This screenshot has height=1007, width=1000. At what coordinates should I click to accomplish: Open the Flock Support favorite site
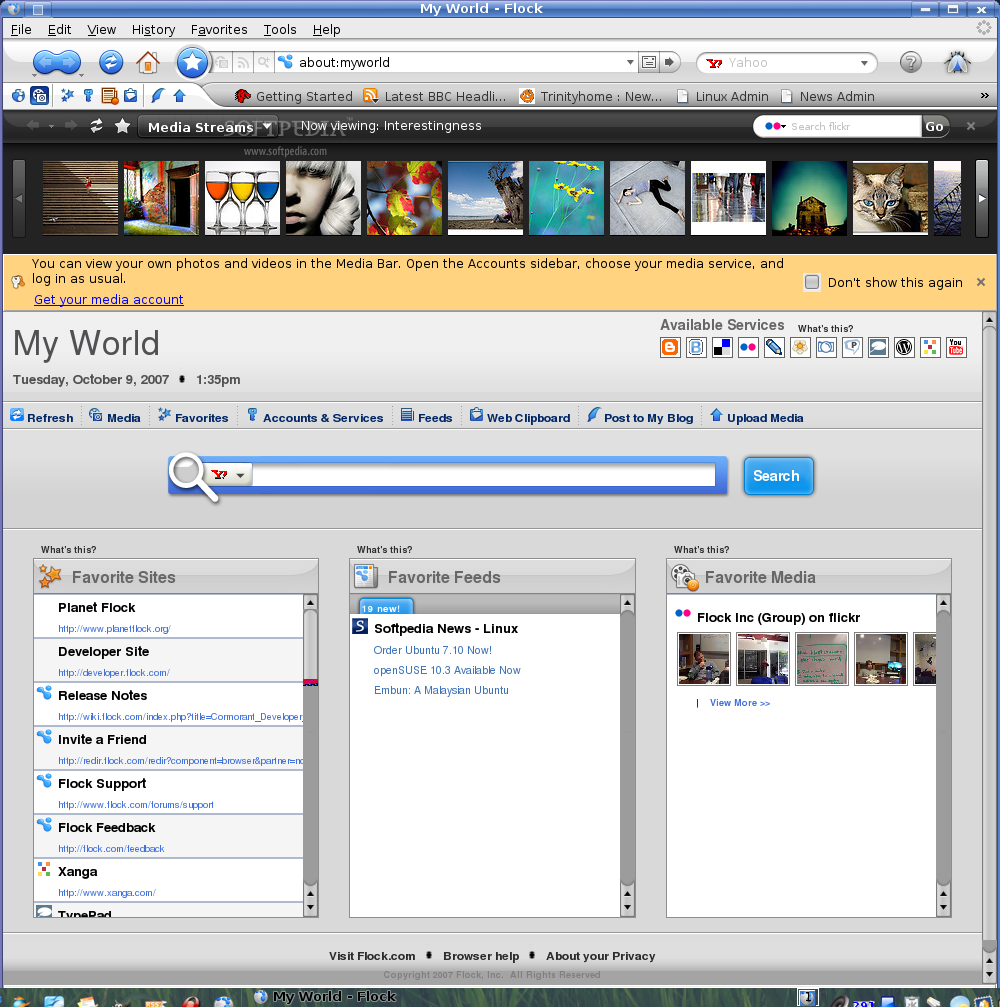click(168, 792)
